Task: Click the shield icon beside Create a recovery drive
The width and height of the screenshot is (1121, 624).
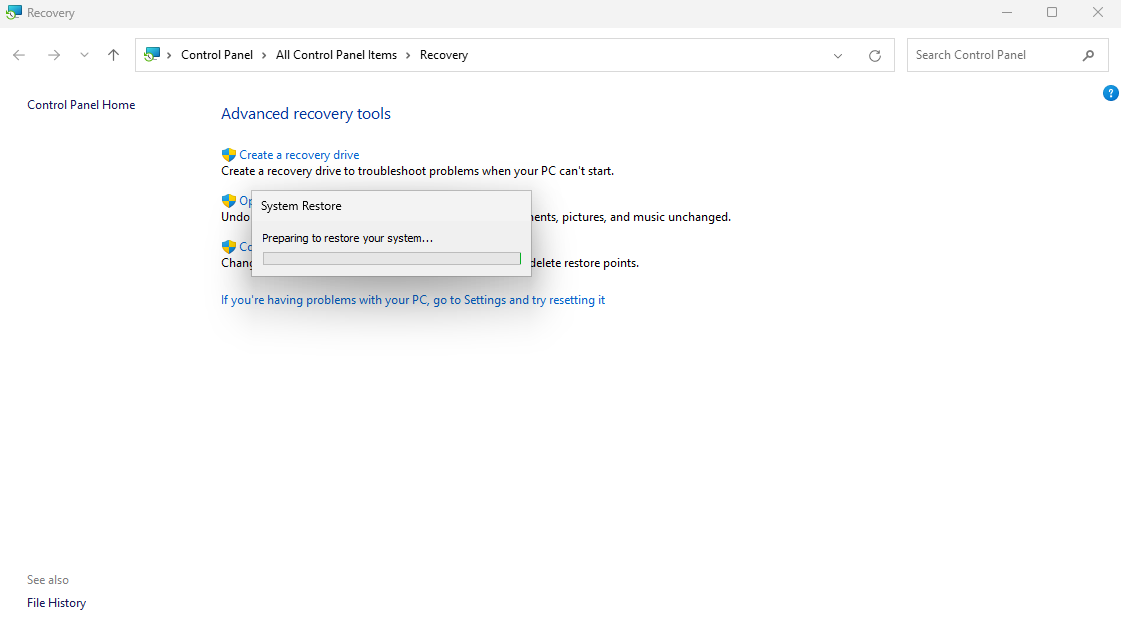Action: [229, 154]
